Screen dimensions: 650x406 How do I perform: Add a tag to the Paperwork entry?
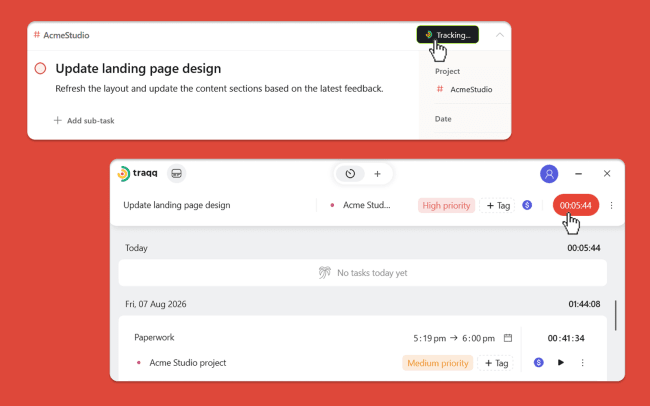pyautogui.click(x=496, y=363)
